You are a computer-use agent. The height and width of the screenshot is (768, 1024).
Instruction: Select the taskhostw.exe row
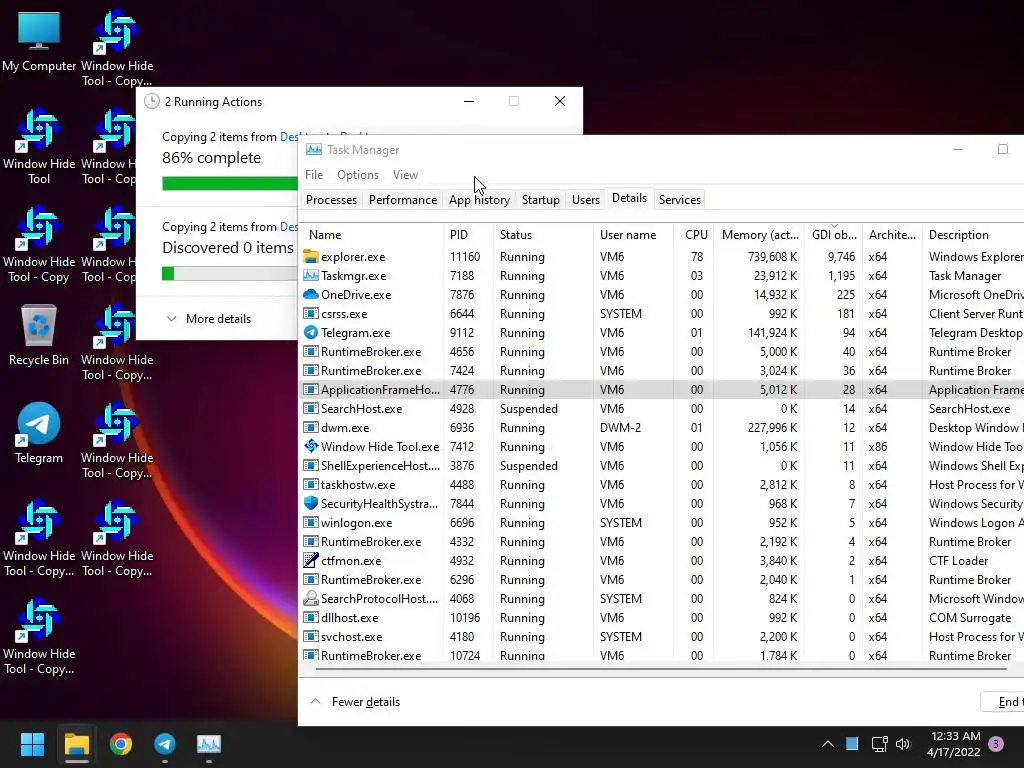(x=661, y=485)
